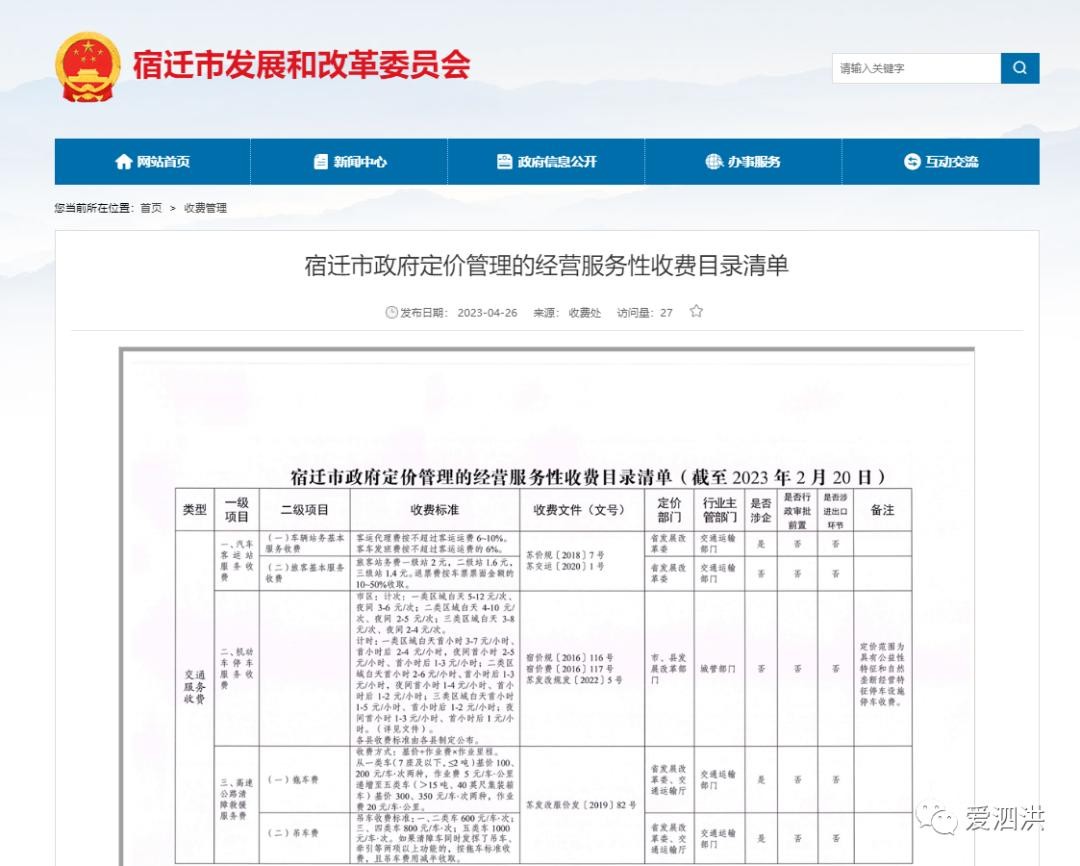Click the 爱泗洪 watermark text
The height and width of the screenshot is (866, 1080).
[x=1005, y=819]
